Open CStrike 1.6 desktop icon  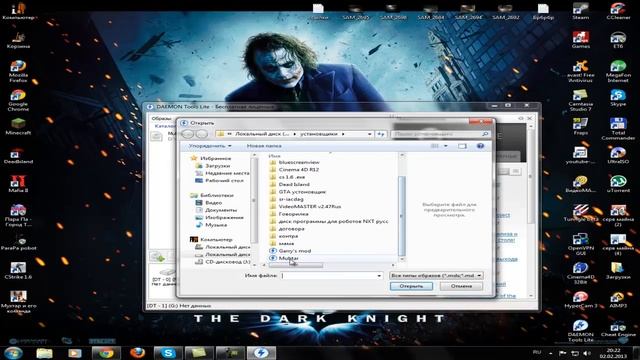[x=18, y=270]
